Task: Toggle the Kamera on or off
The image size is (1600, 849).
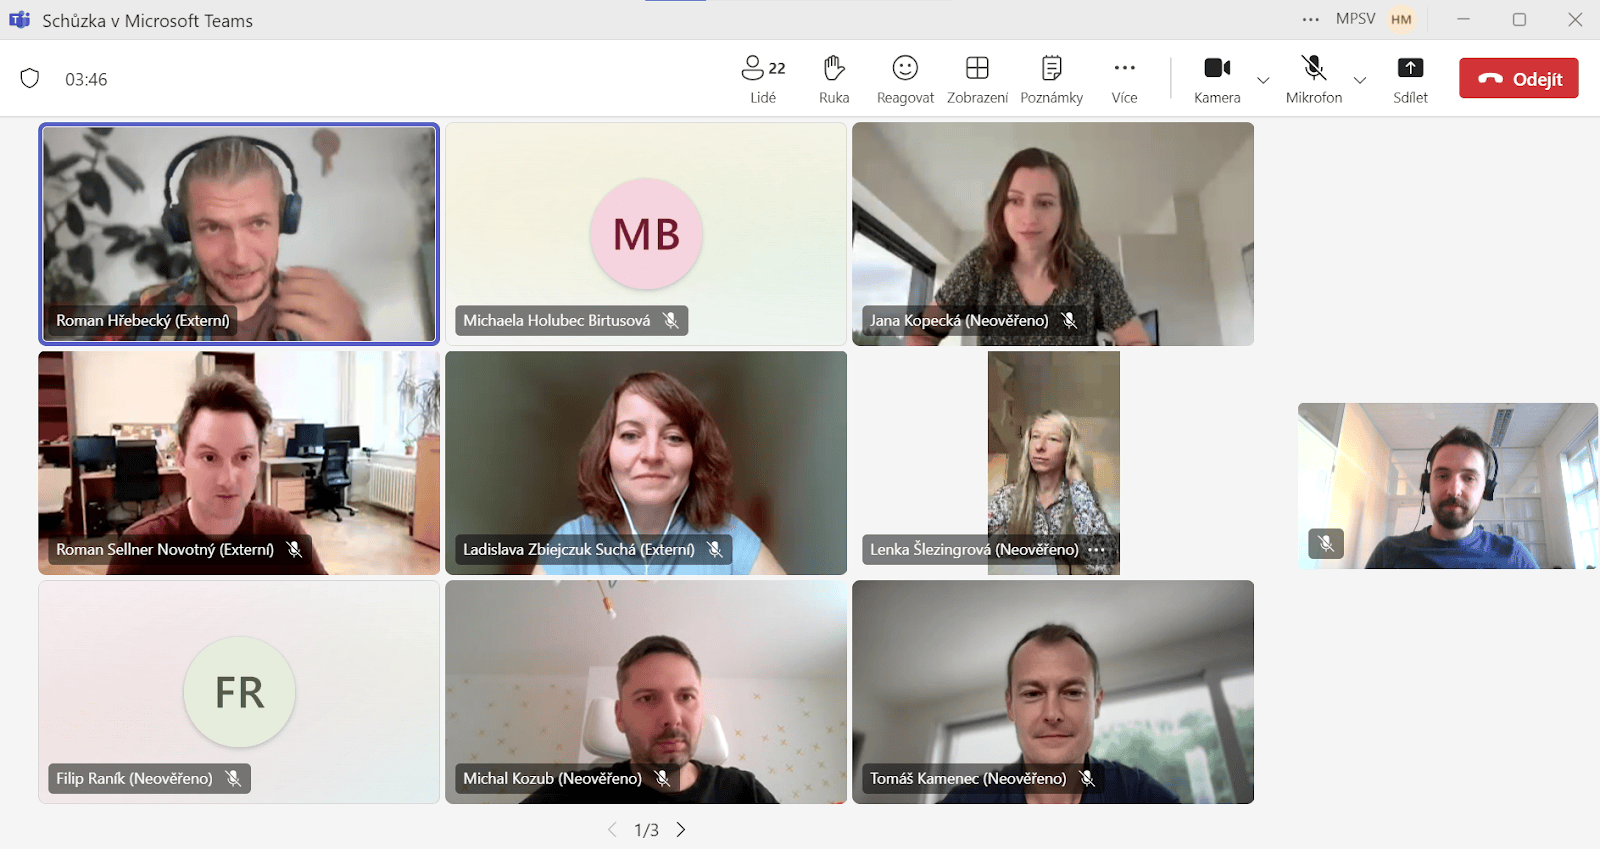Action: click(x=1217, y=79)
